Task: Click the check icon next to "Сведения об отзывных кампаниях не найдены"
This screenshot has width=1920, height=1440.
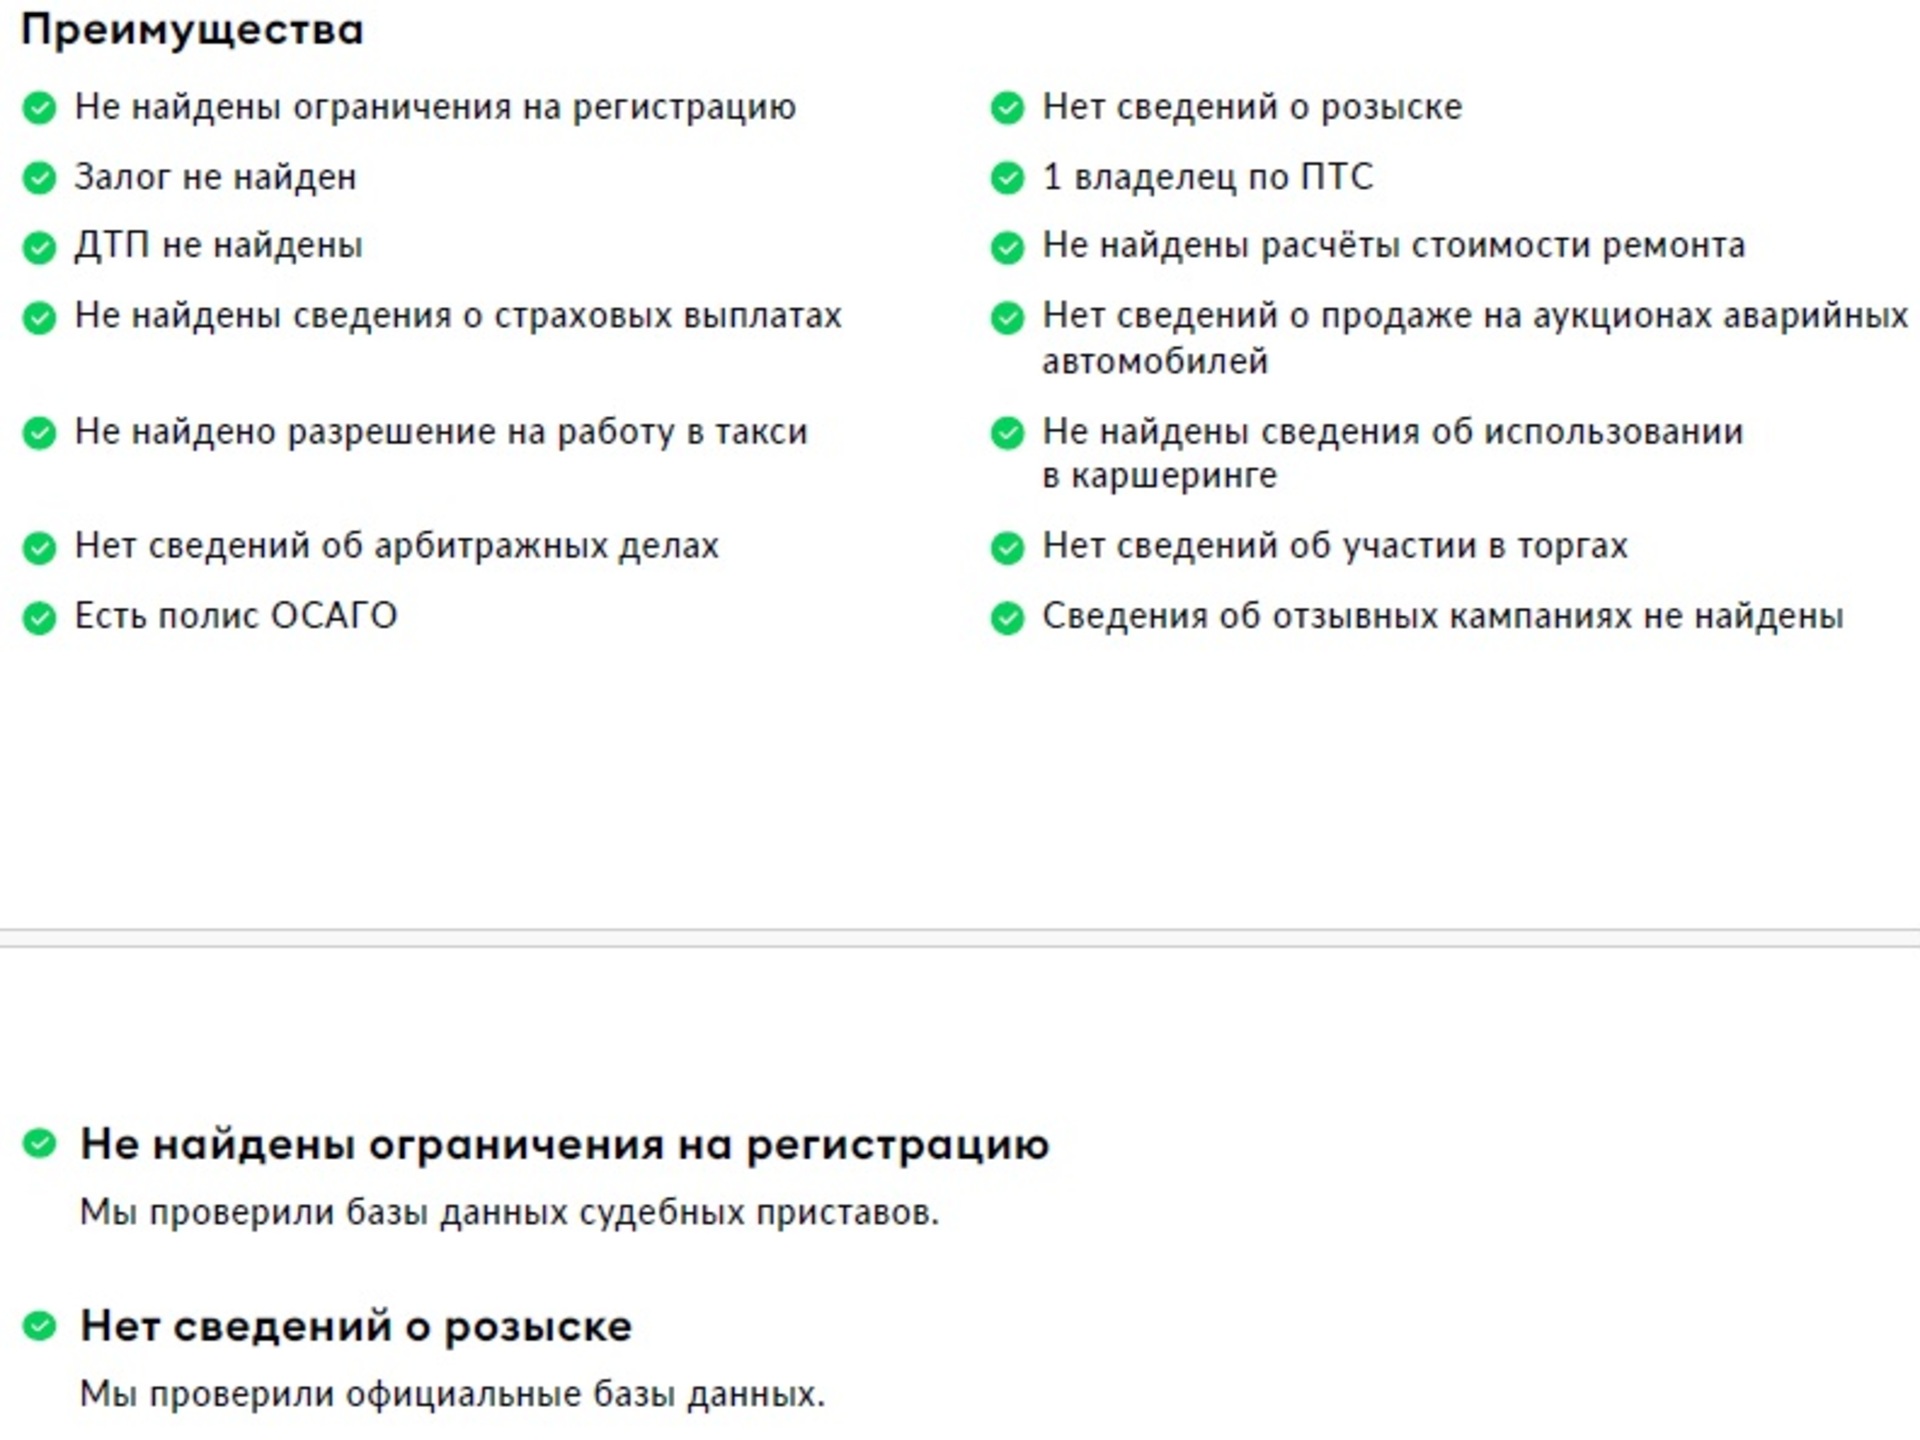Action: pyautogui.click(x=1007, y=618)
